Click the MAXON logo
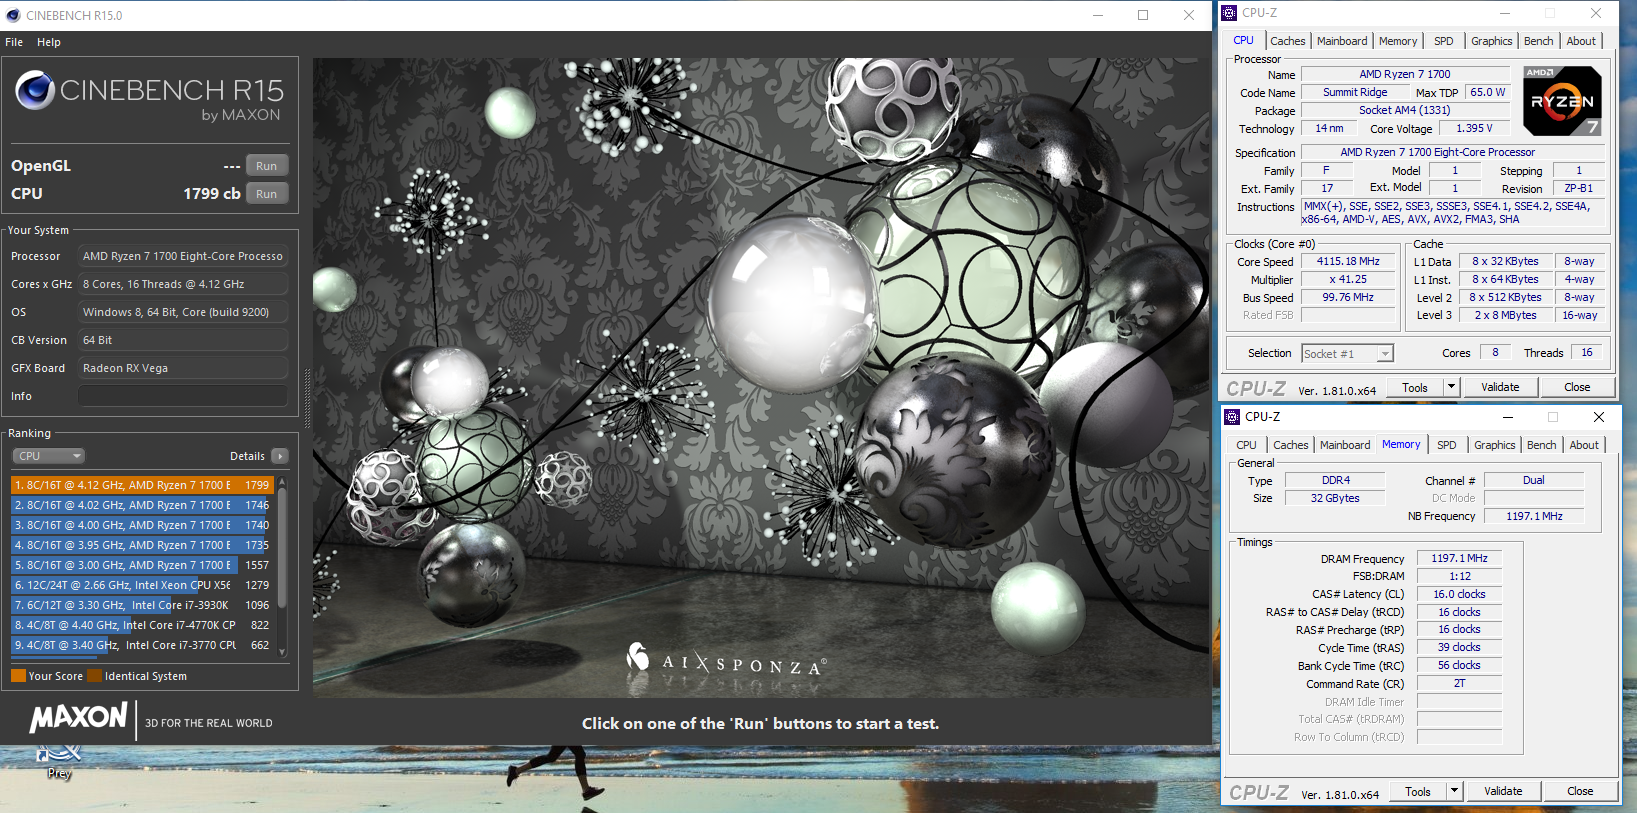 pos(79,717)
